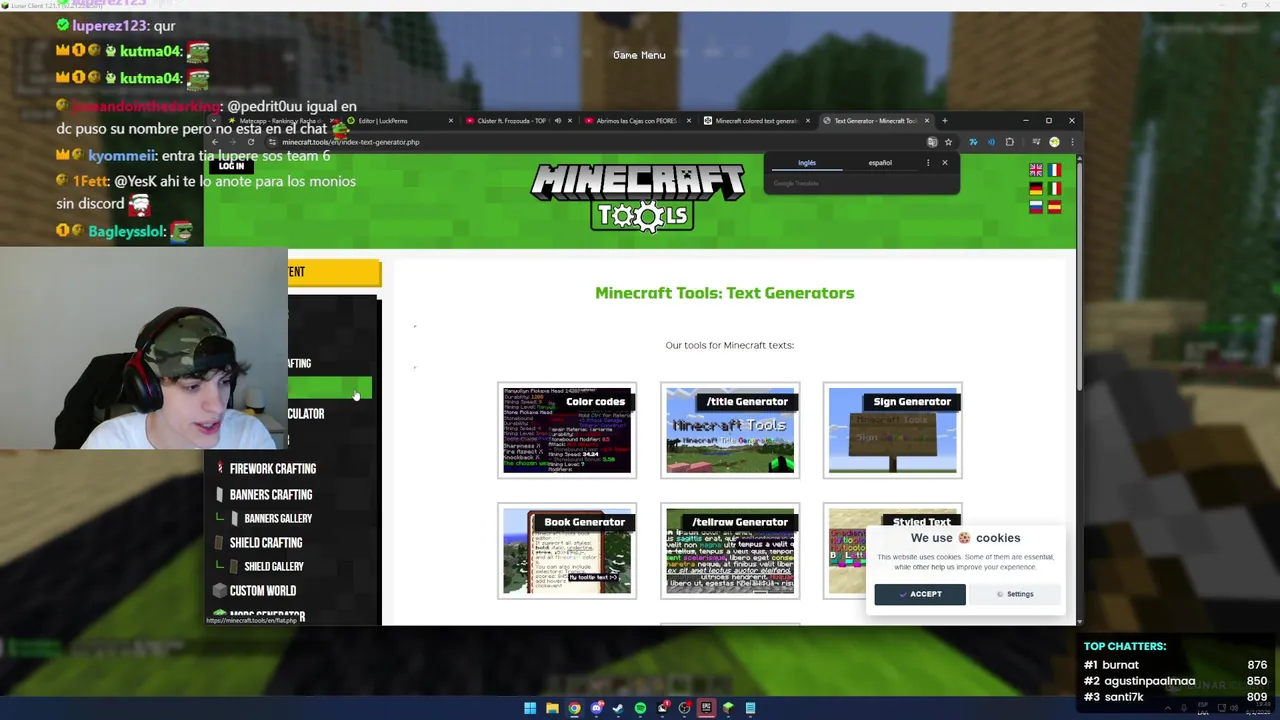Reload the page in the browser

tap(250, 142)
